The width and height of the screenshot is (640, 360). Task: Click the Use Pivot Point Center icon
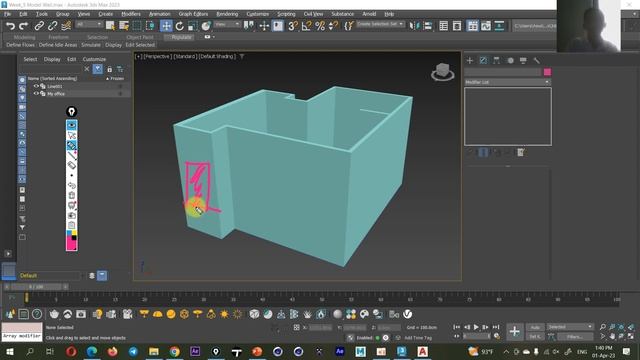tap(249, 26)
